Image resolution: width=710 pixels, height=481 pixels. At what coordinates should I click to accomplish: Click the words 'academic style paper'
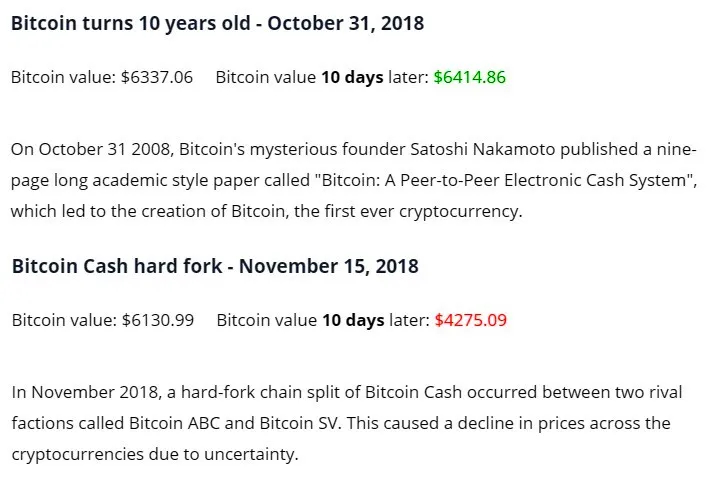tap(176, 180)
